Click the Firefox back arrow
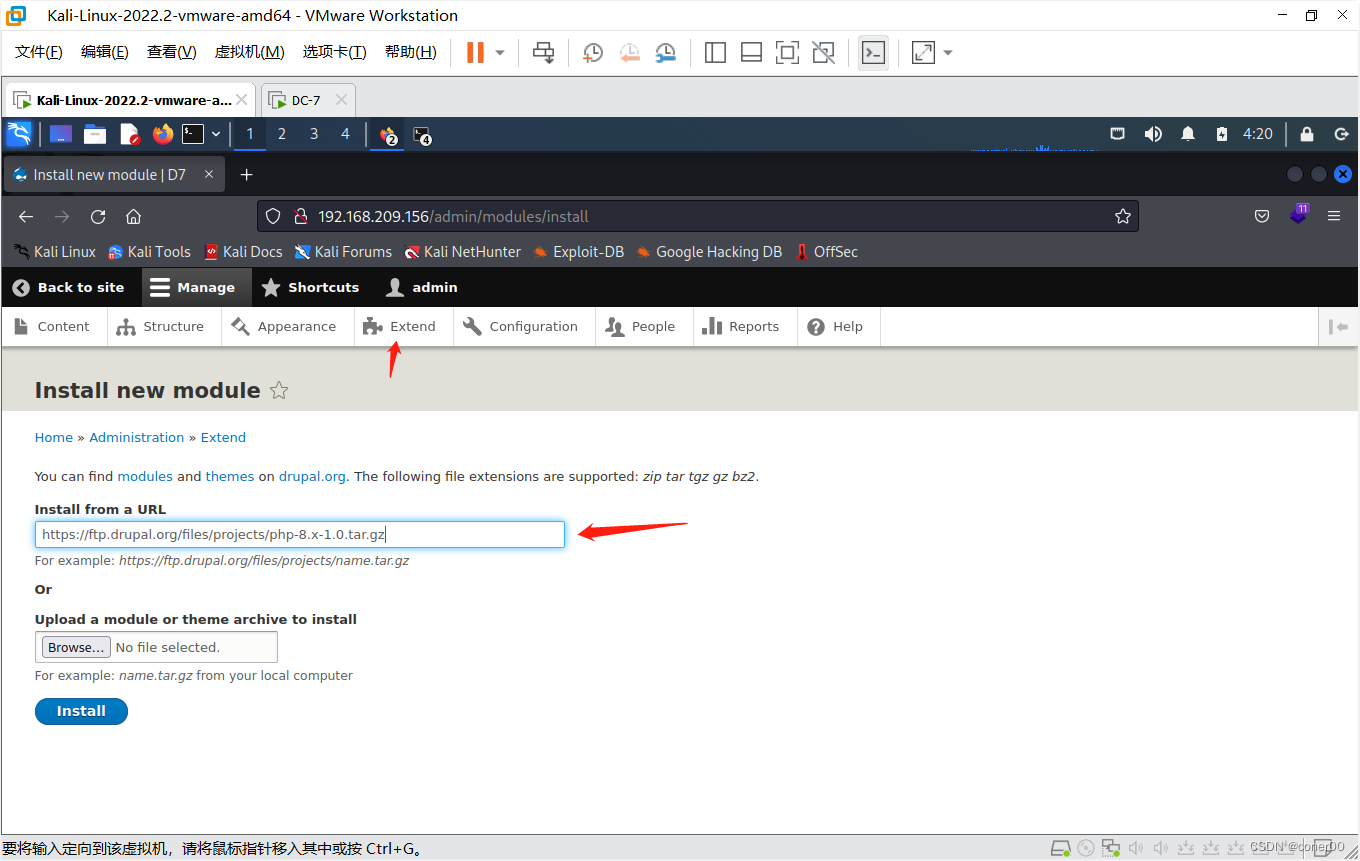Screen dimensions: 1360x861 [x=26, y=216]
